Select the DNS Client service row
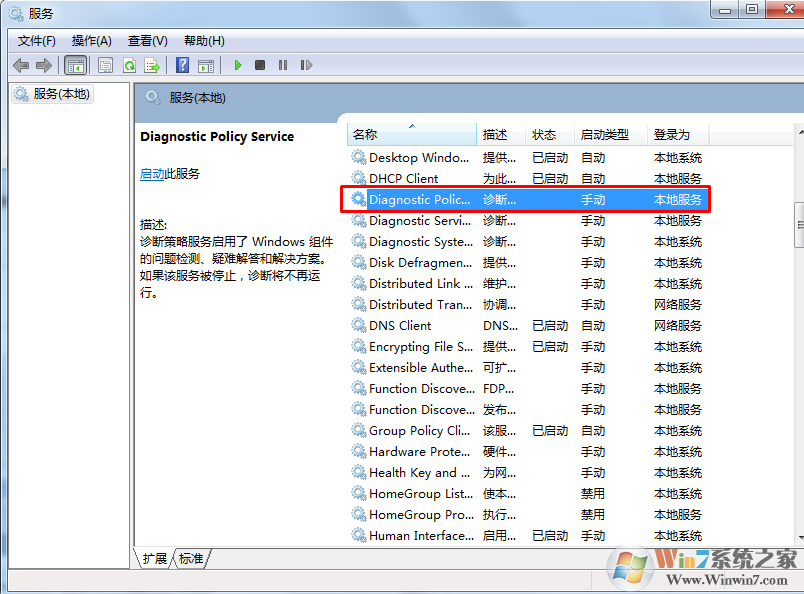 pyautogui.click(x=400, y=326)
